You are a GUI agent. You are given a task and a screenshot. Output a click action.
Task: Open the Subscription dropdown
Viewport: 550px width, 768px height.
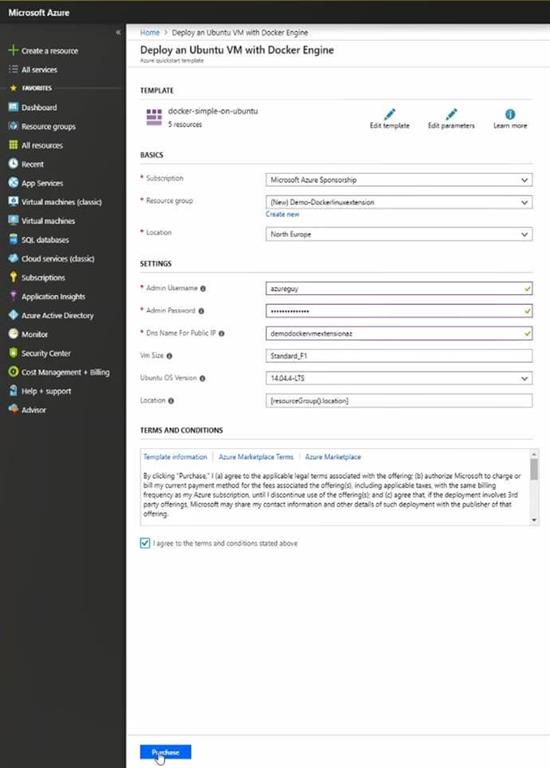pyautogui.click(x=399, y=180)
